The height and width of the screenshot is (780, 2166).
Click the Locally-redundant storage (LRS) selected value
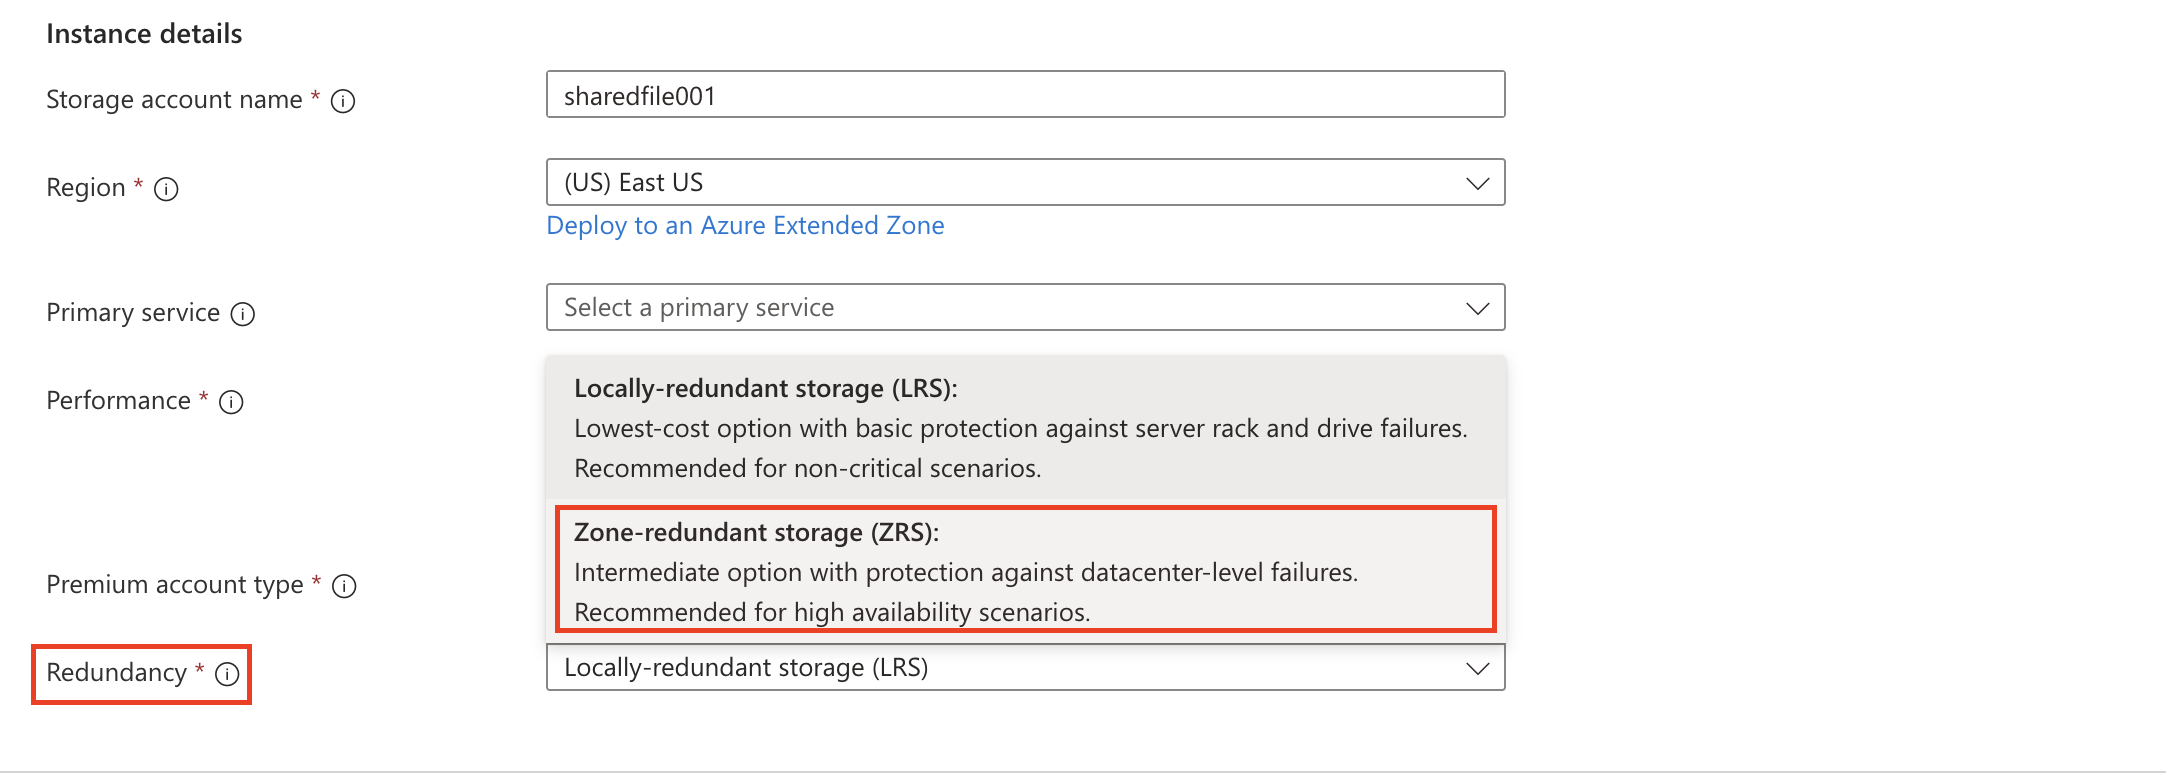pyautogui.click(x=746, y=667)
